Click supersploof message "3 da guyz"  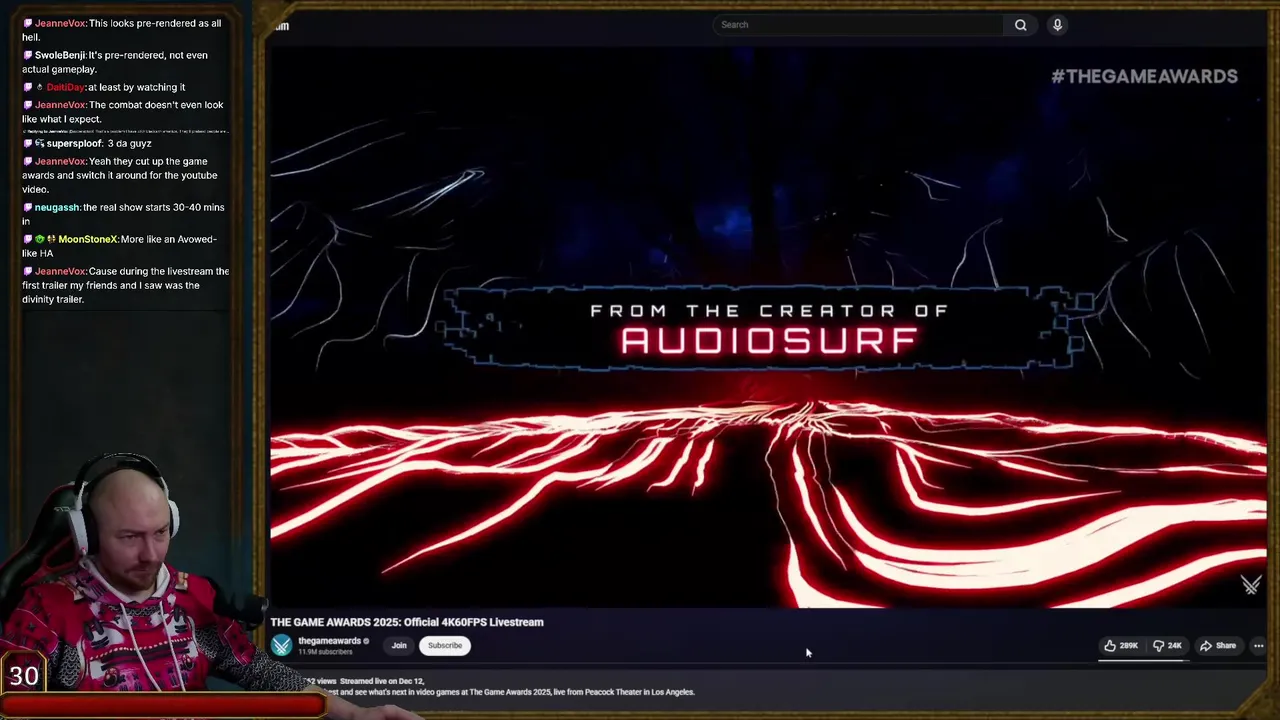coord(129,143)
